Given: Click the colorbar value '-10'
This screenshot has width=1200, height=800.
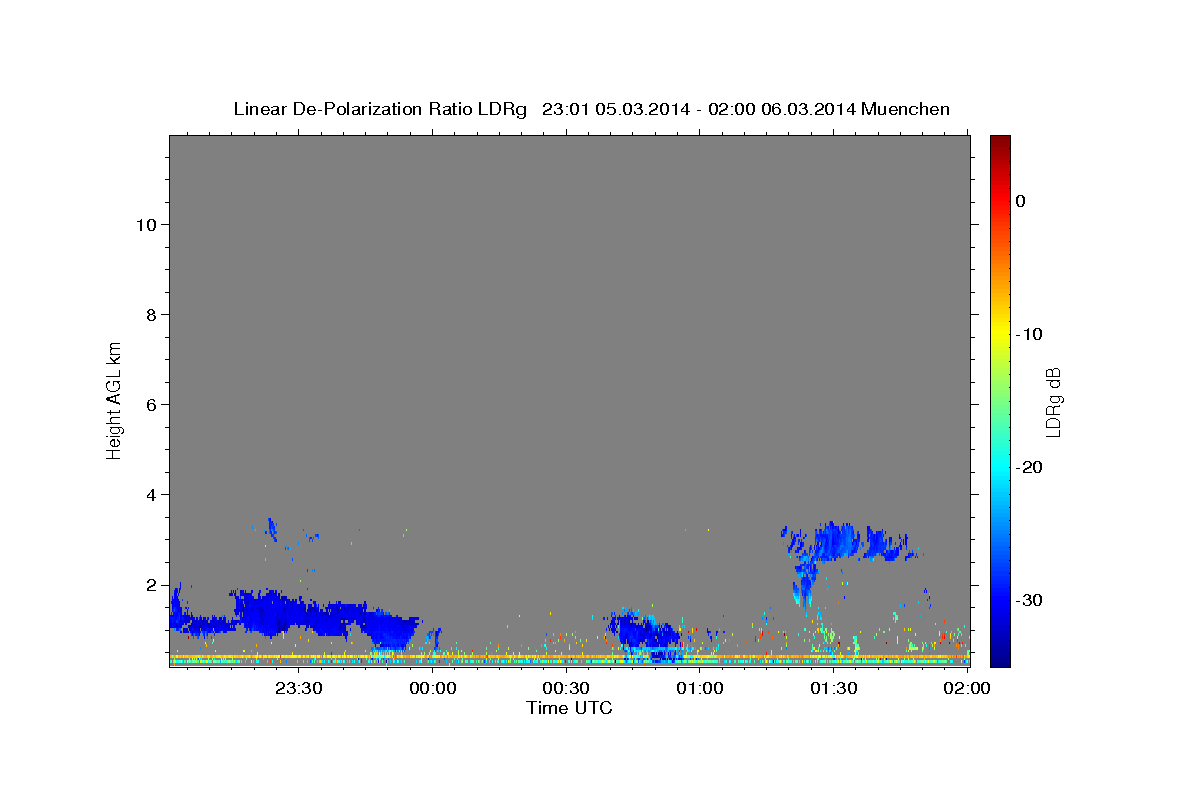Looking at the screenshot, I should point(1030,334).
